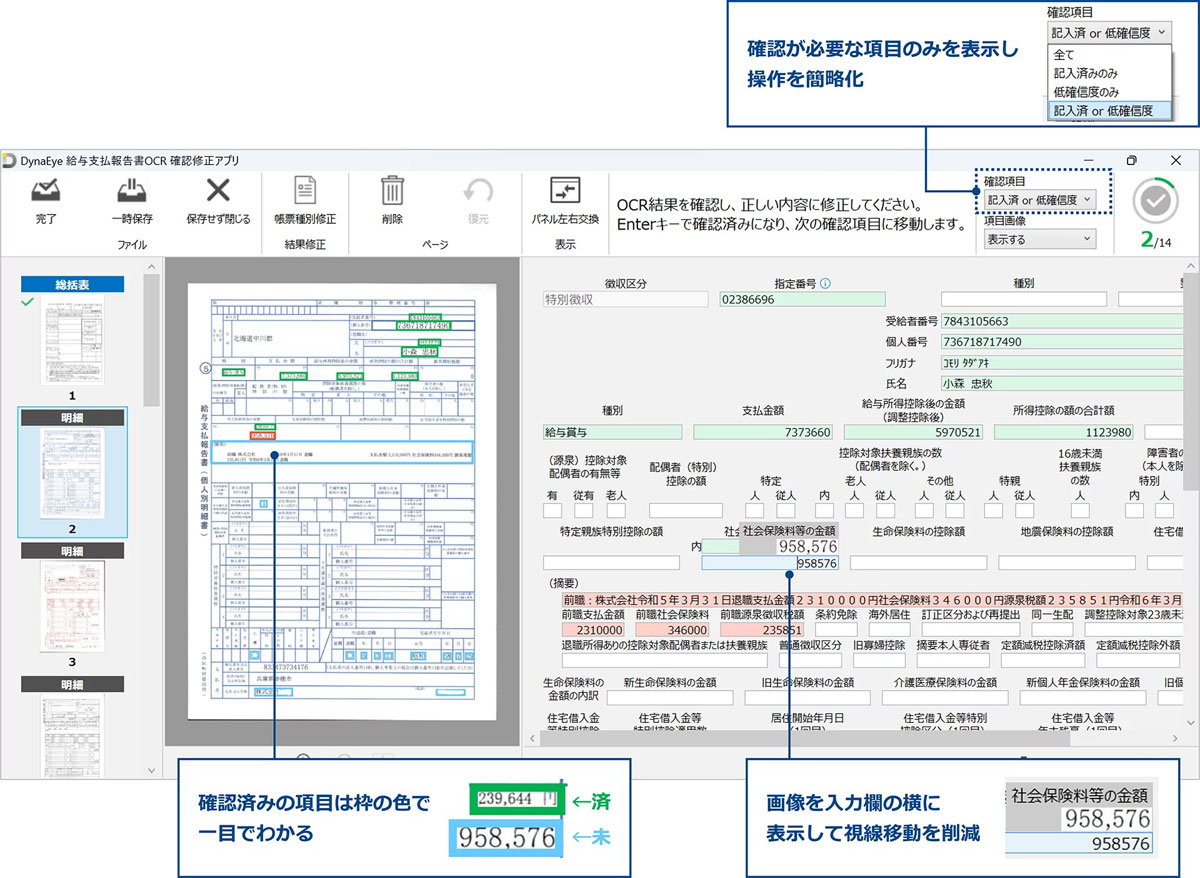
Task: Click 前職支払金額 field 2310000
Action: [594, 630]
